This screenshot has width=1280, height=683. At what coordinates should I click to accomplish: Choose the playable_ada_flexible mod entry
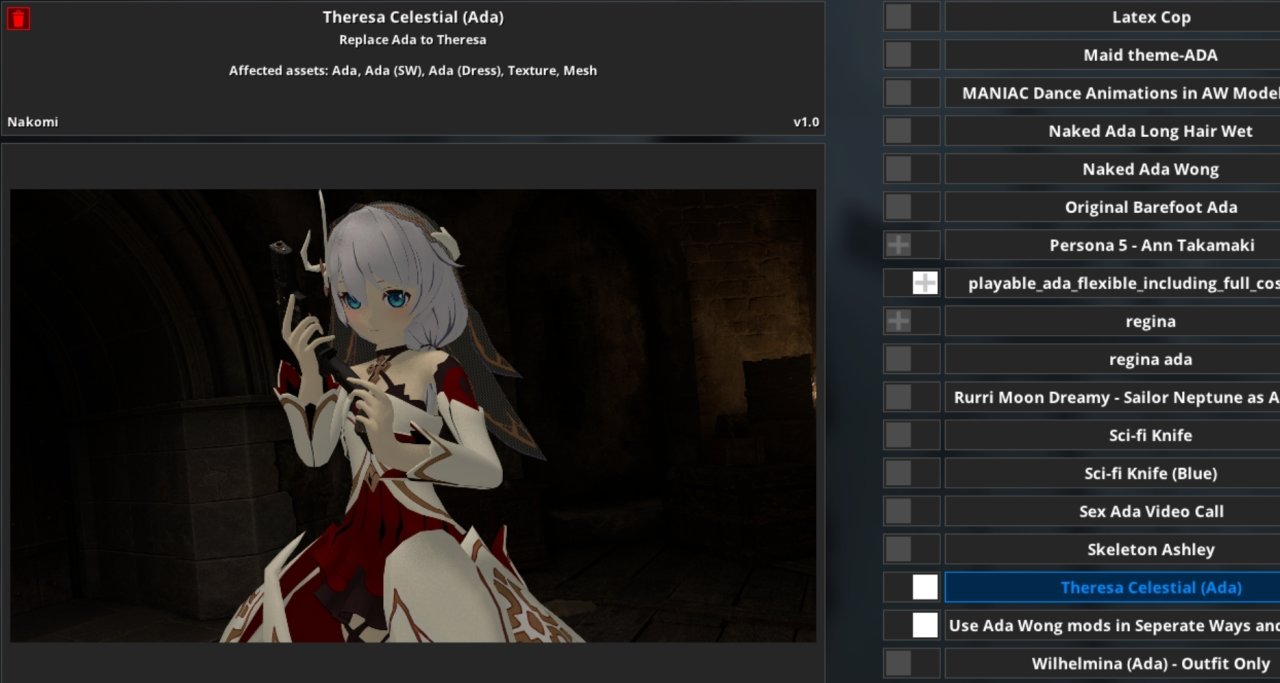tap(1112, 283)
